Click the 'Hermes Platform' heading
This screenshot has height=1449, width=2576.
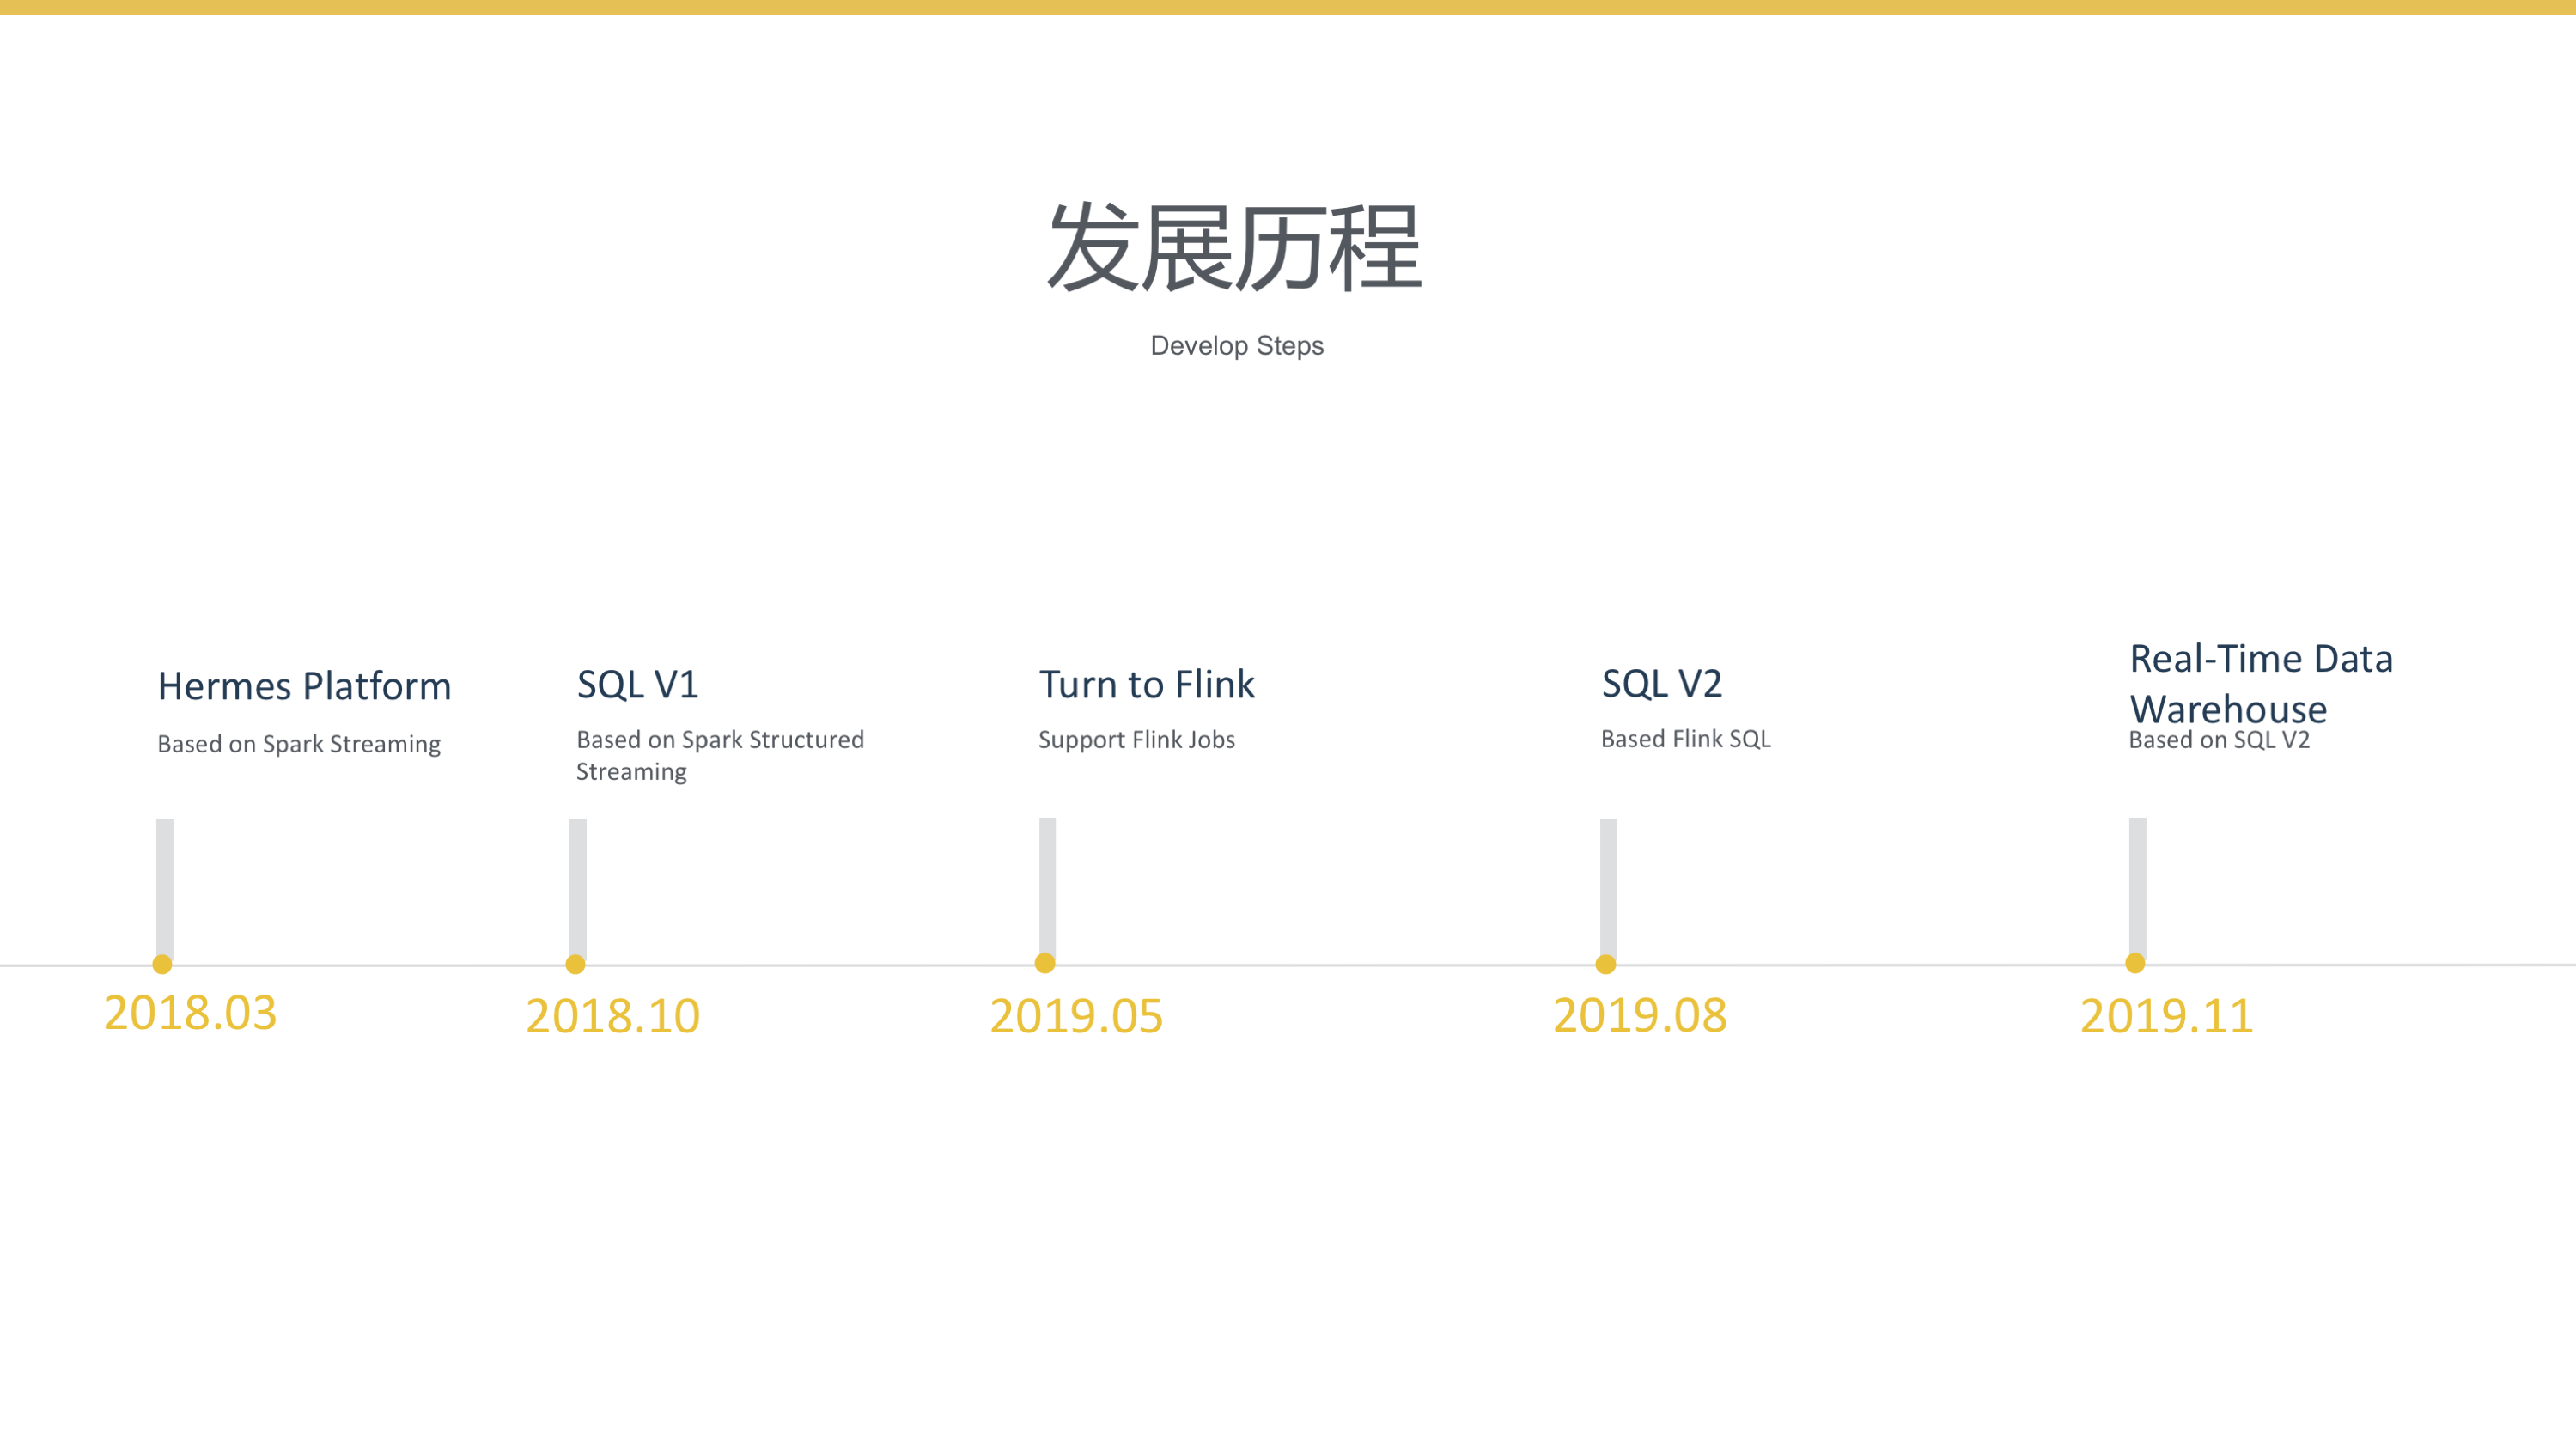304,686
